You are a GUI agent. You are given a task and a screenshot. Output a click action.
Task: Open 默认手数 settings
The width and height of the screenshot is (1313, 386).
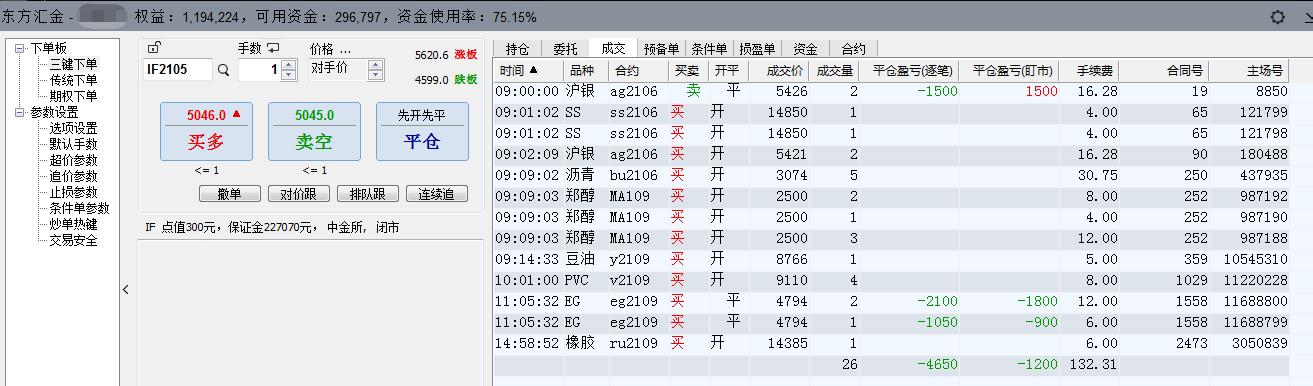click(73, 144)
